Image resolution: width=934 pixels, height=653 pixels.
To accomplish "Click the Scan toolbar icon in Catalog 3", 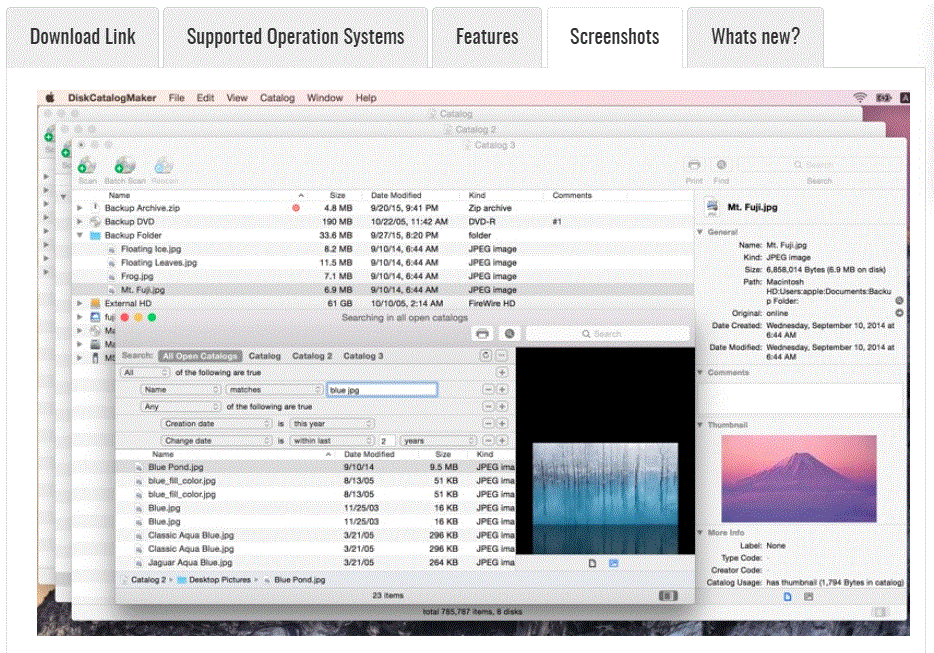I will click(x=87, y=165).
